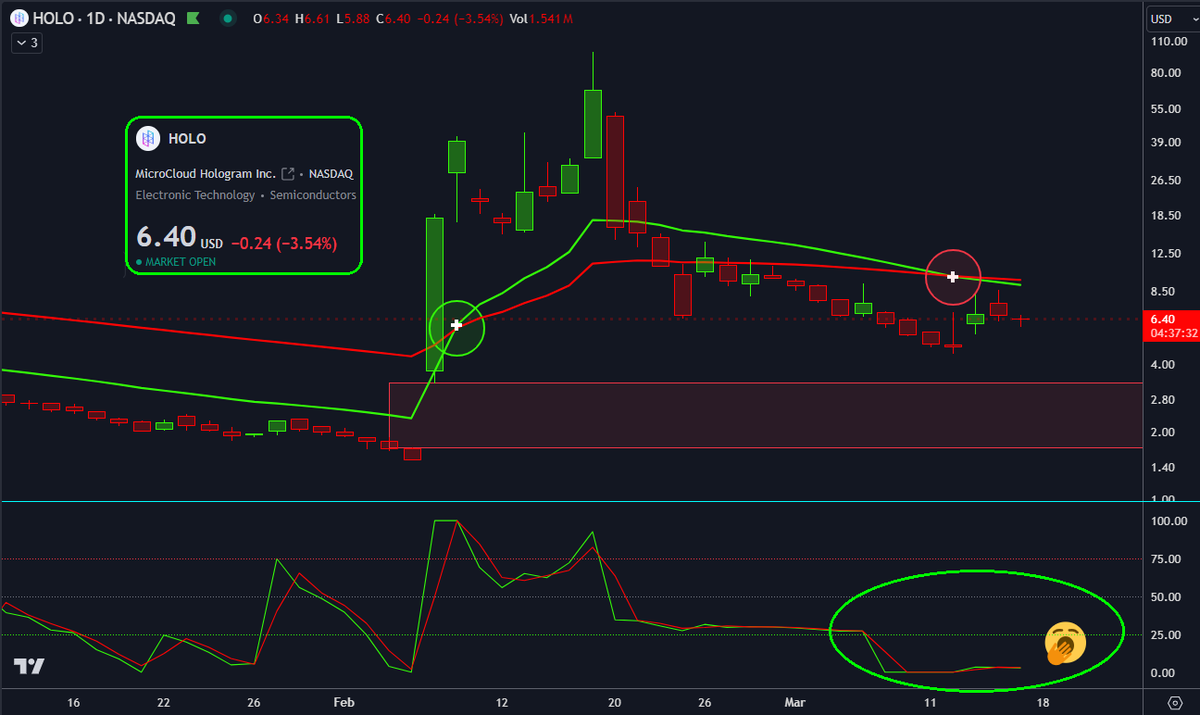
Task: Click the Vol 1.541M reading in the header
Action: click(543, 18)
